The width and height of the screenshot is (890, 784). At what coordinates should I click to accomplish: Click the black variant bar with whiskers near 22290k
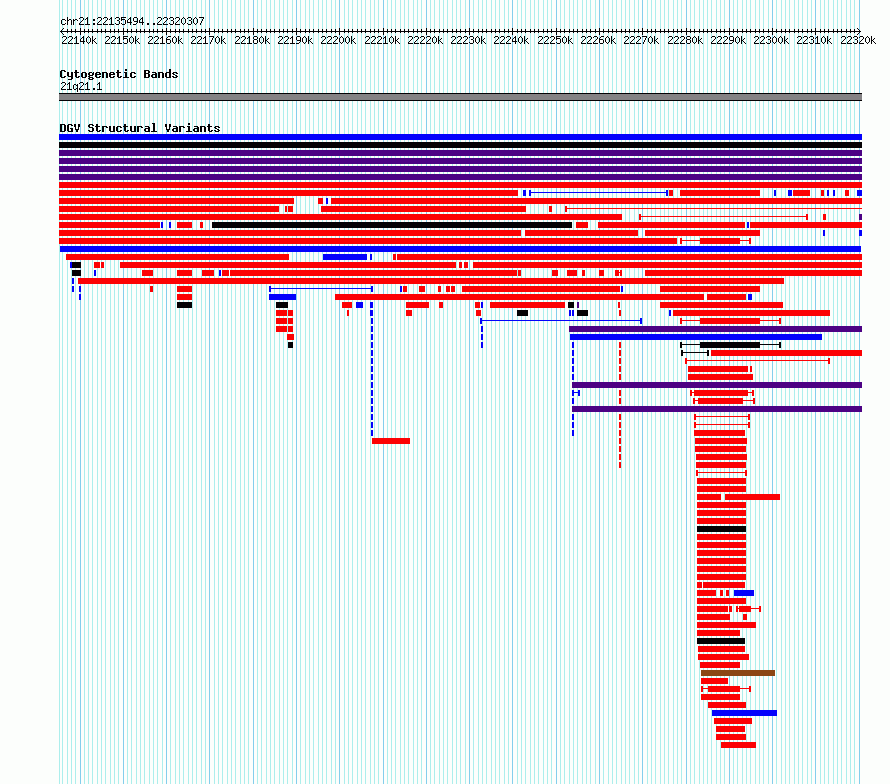point(730,345)
